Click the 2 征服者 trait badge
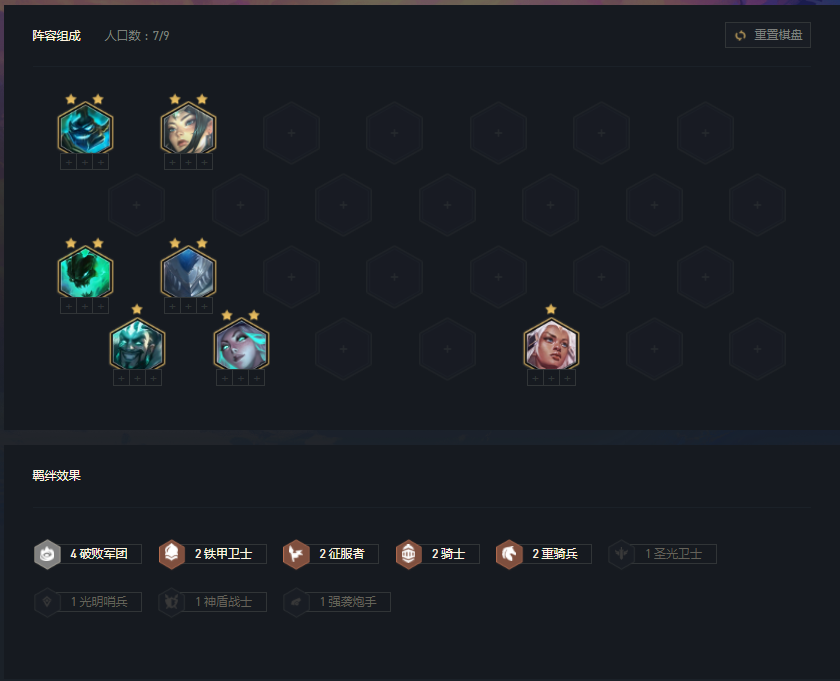 tap(331, 554)
